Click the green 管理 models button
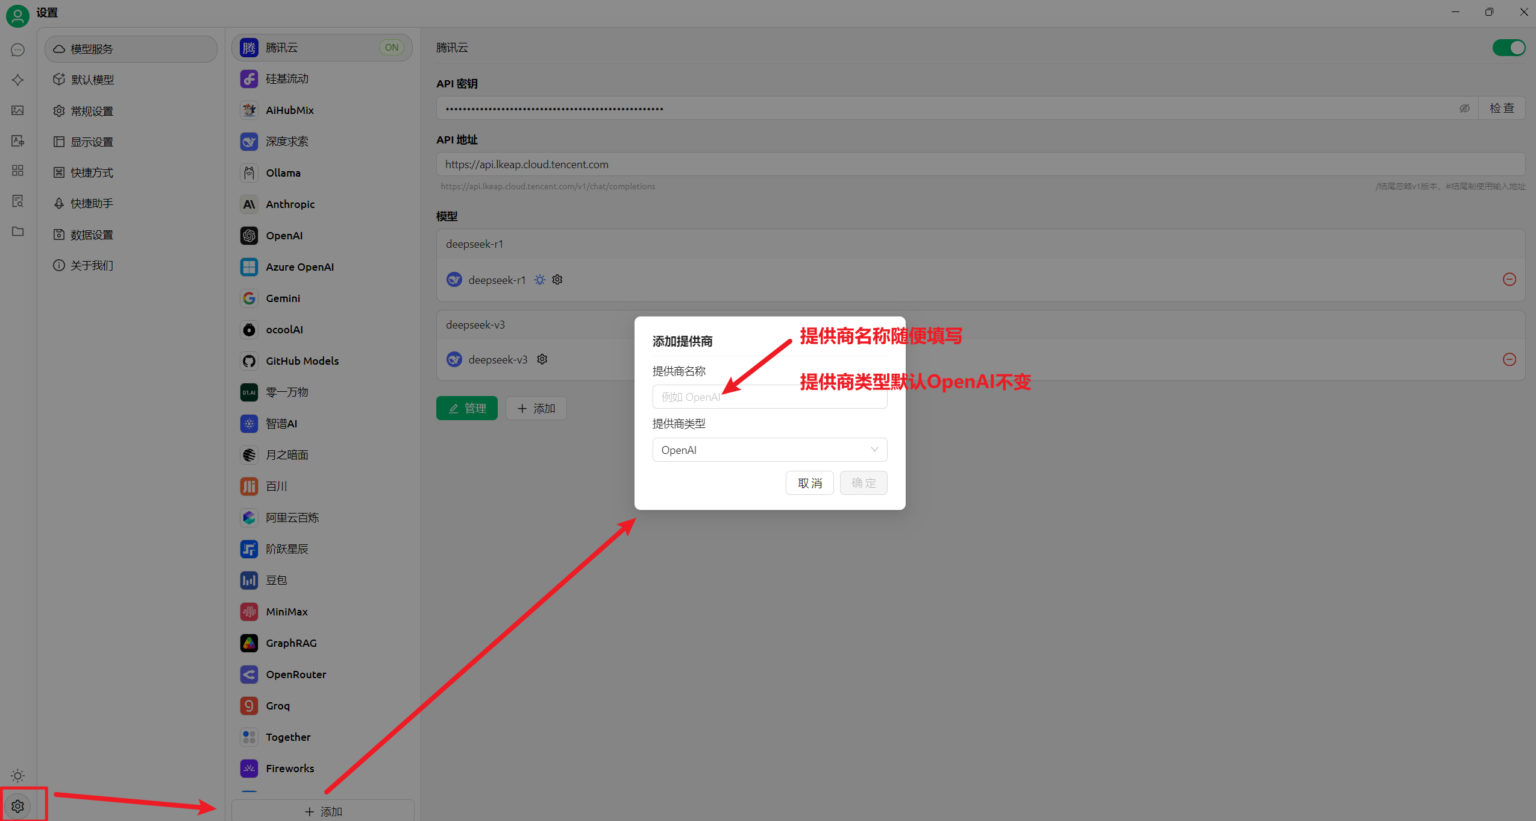Viewport: 1536px width, 821px height. coord(467,408)
